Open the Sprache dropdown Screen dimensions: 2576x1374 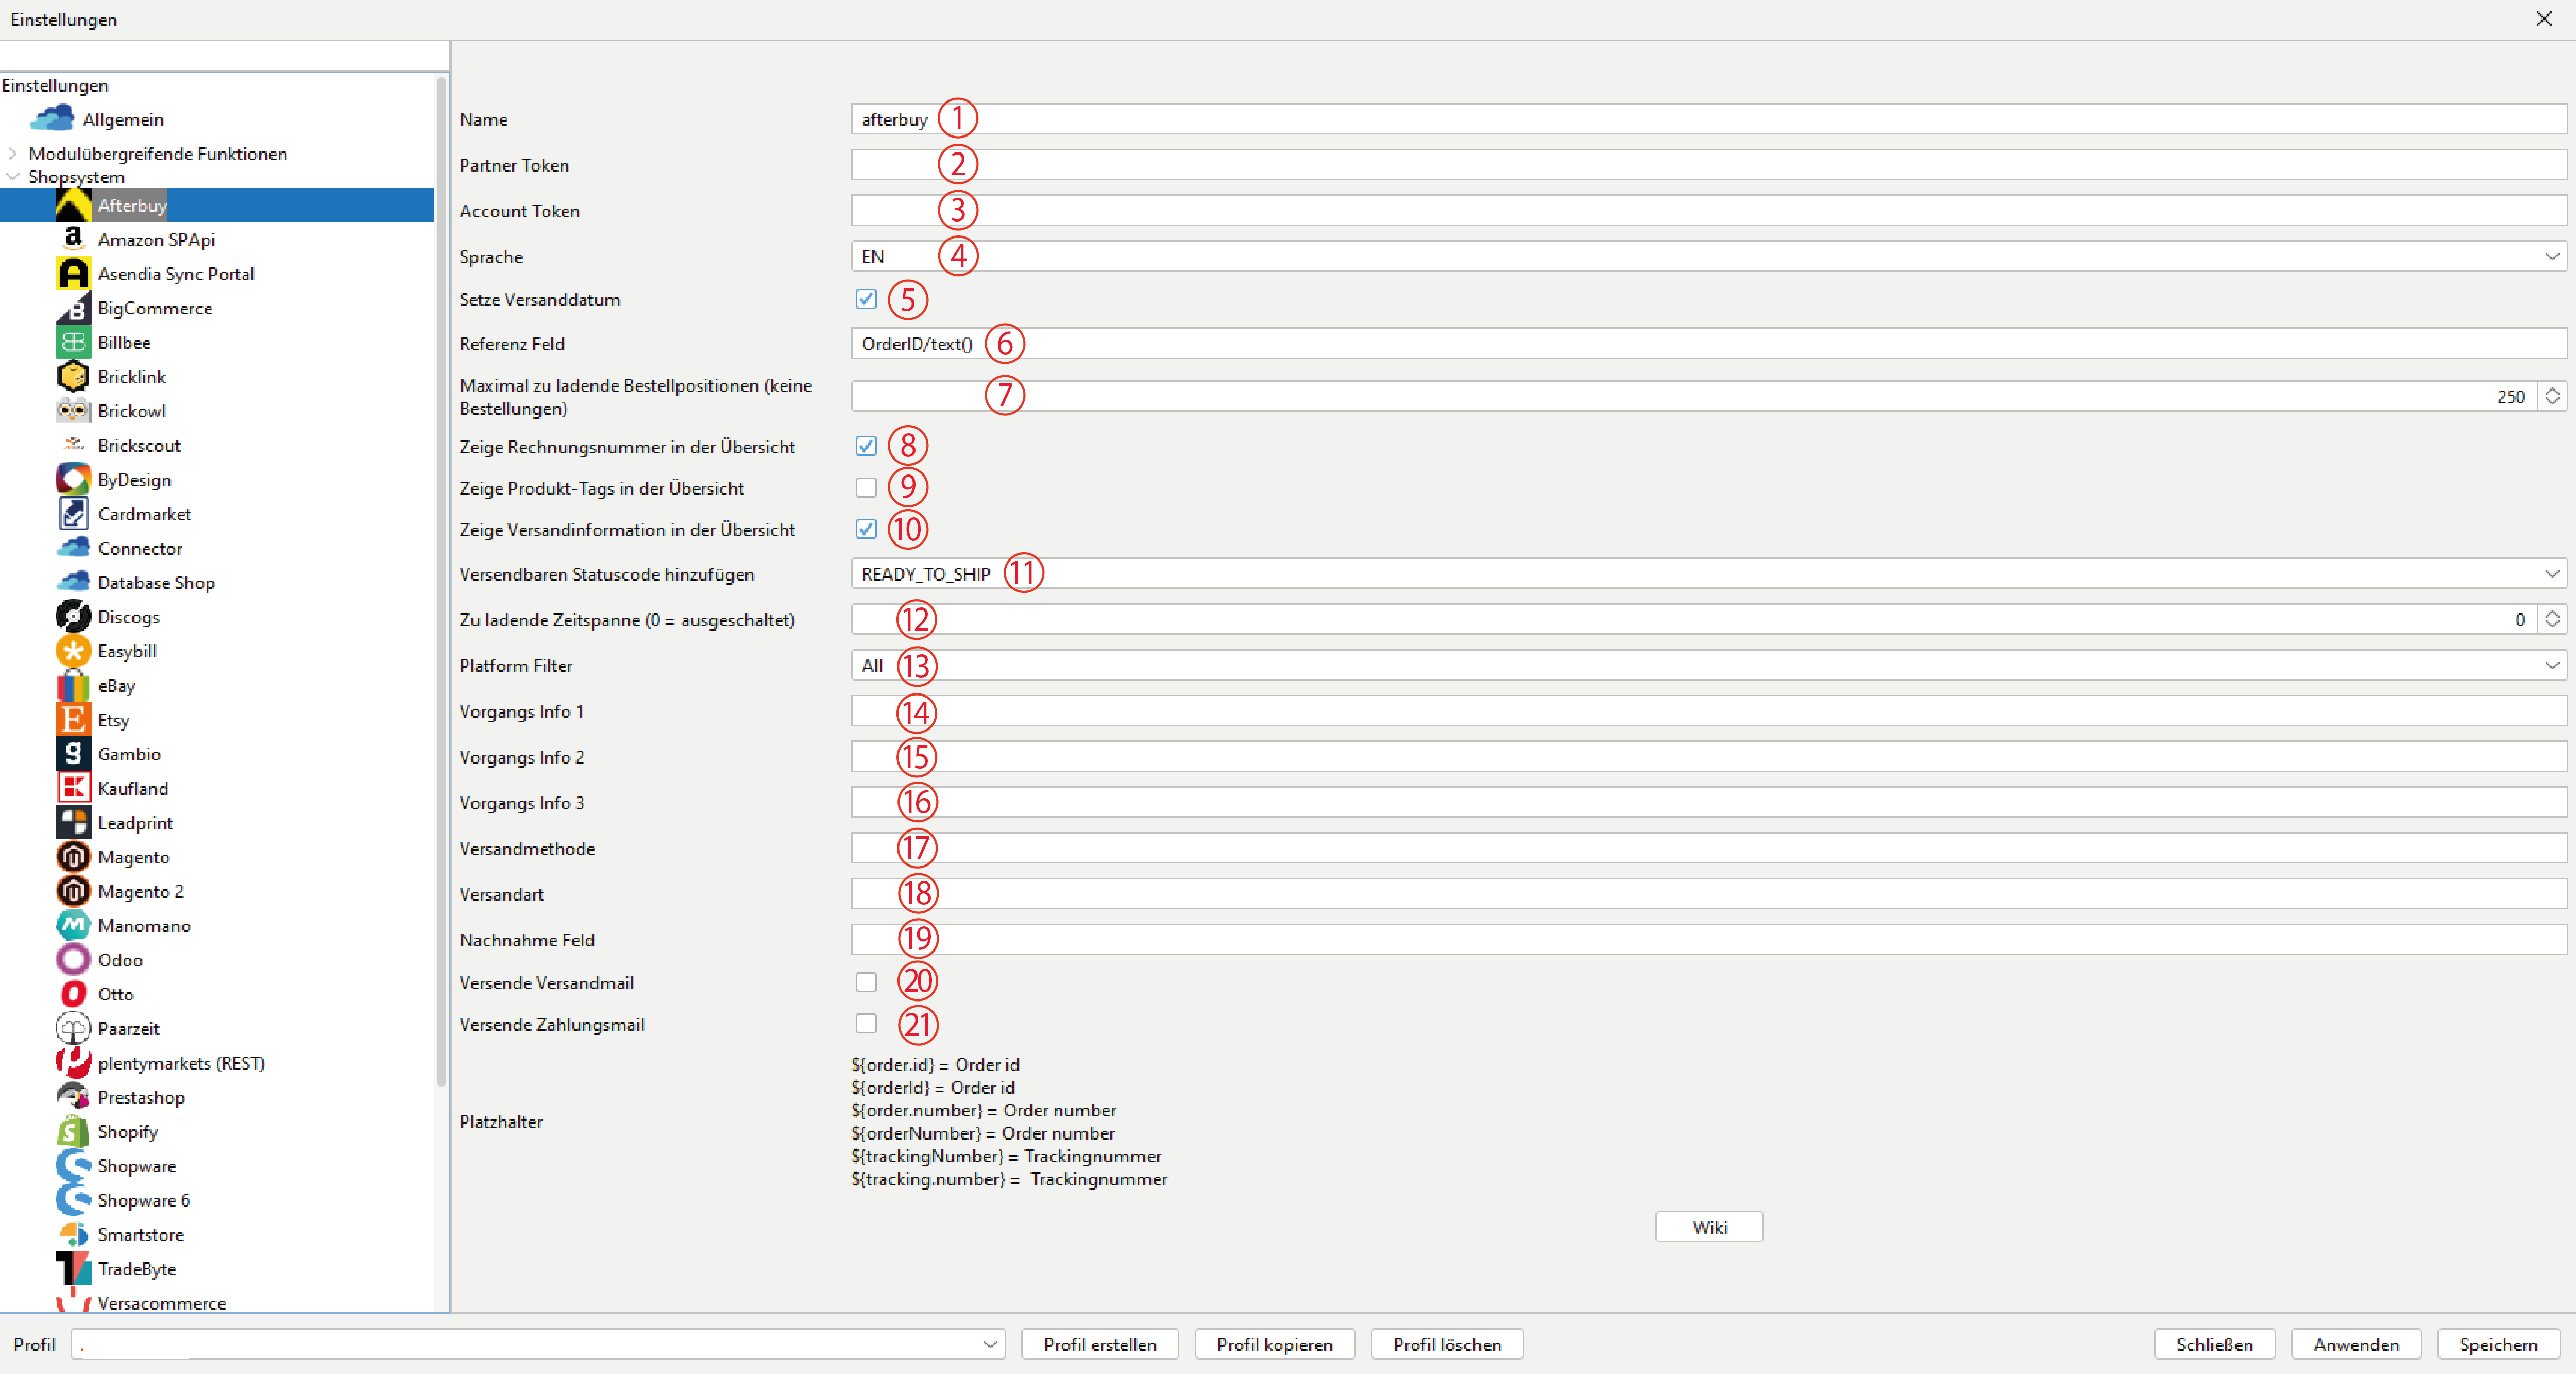(1709, 257)
